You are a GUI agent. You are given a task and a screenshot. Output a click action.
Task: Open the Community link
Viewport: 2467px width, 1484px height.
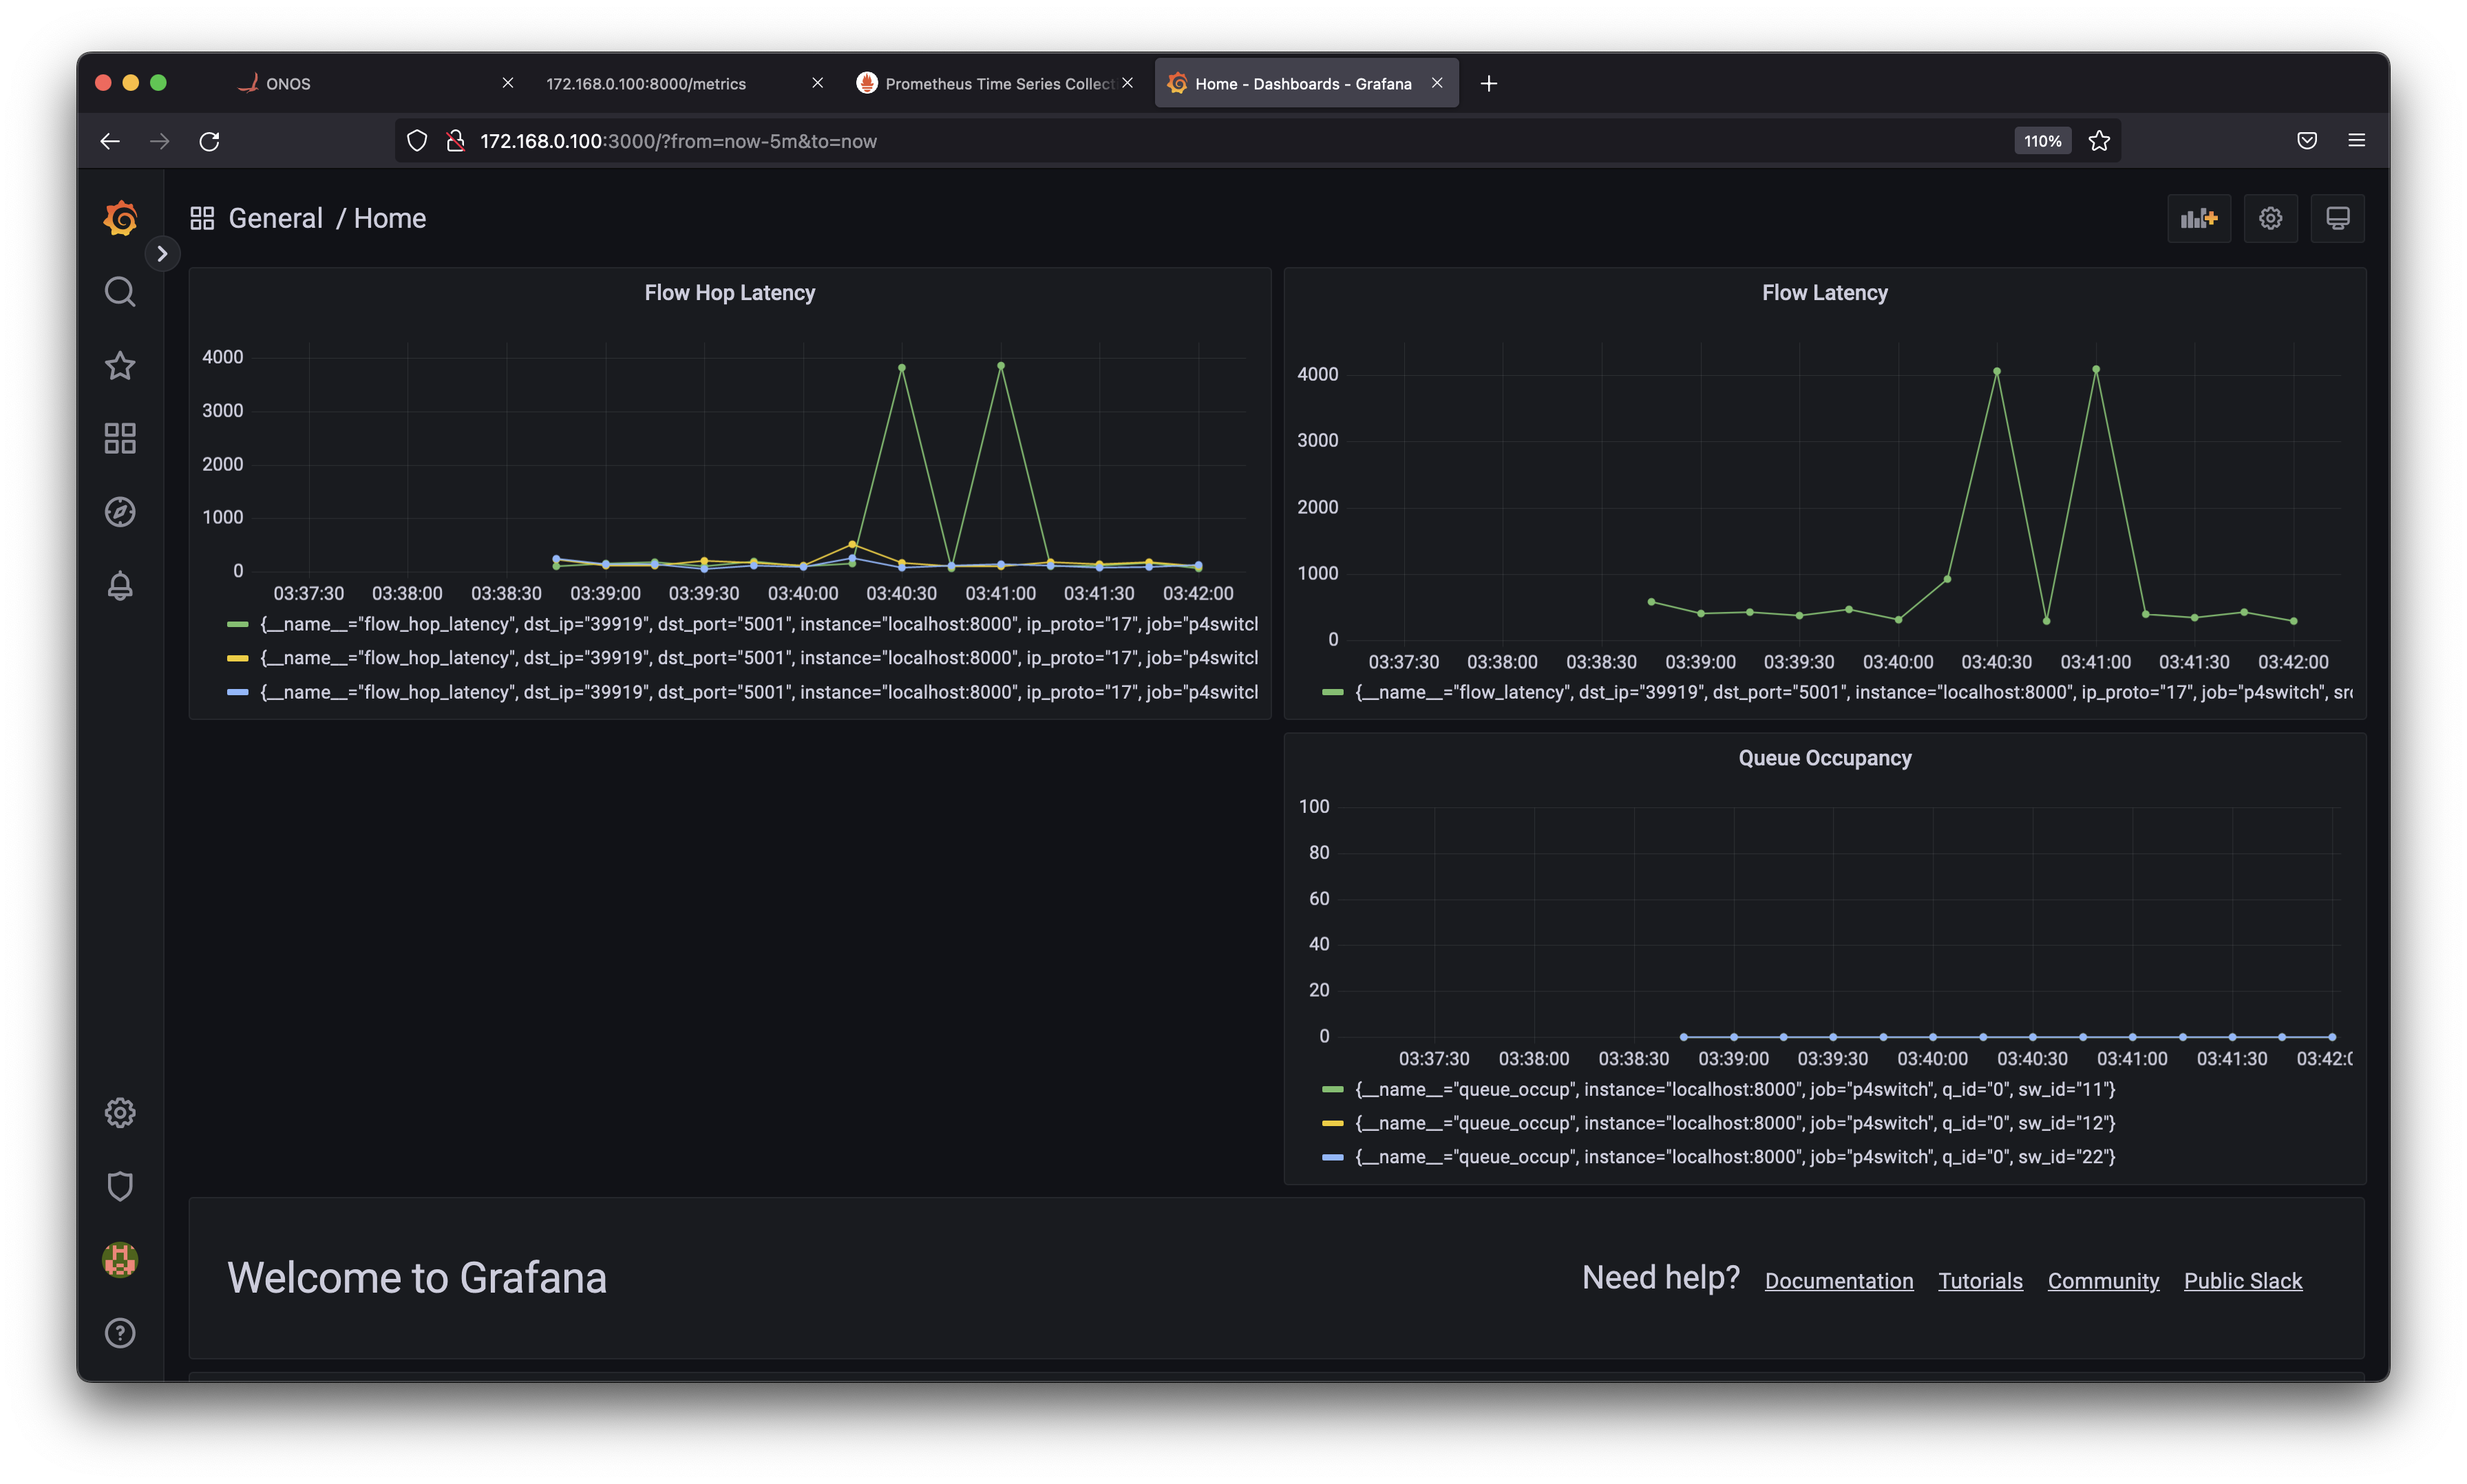pyautogui.click(x=2103, y=1281)
